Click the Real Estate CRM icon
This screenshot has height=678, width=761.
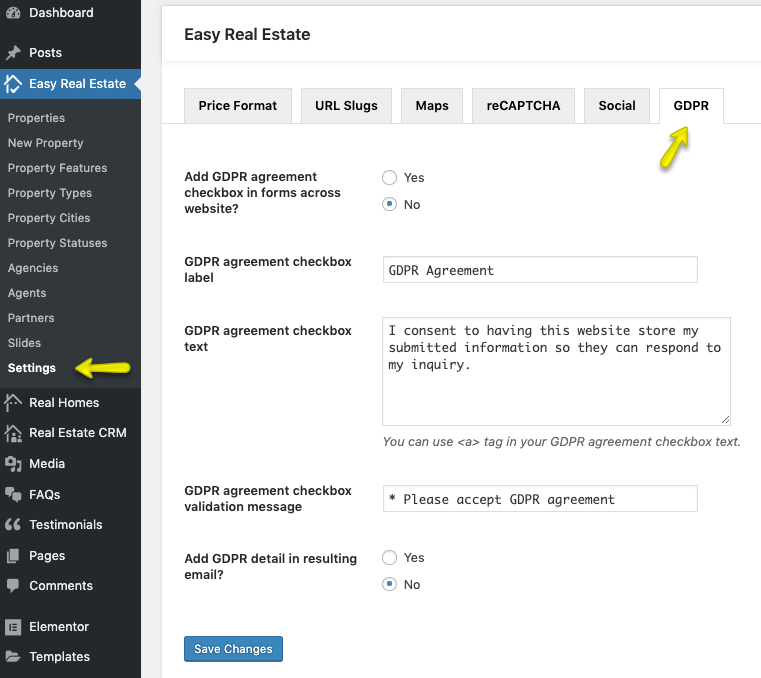[x=13, y=433]
